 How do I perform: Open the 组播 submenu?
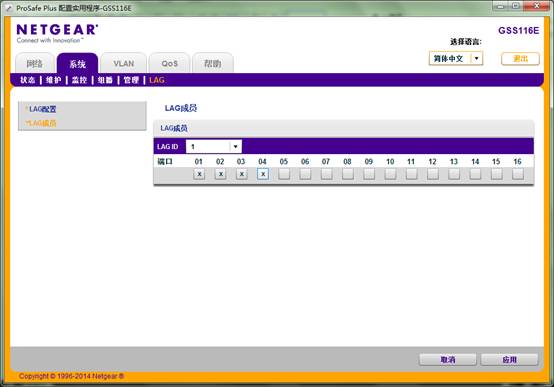[105, 80]
